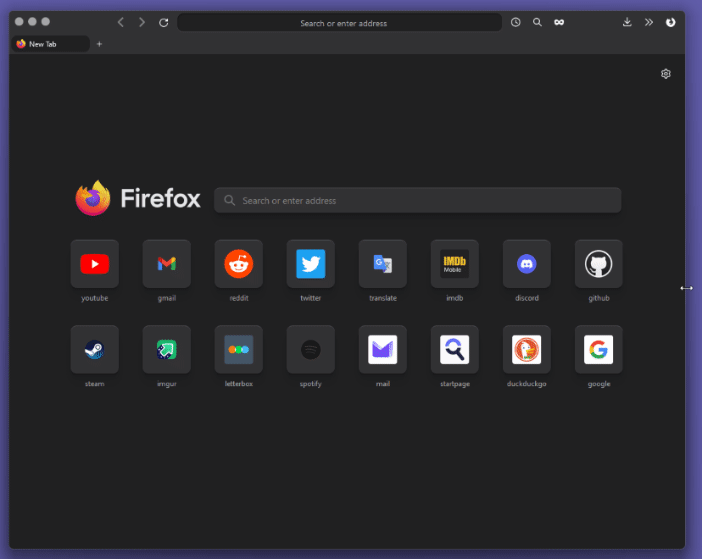Go back with the back arrow
The width and height of the screenshot is (702, 559).
pyautogui.click(x=120, y=22)
